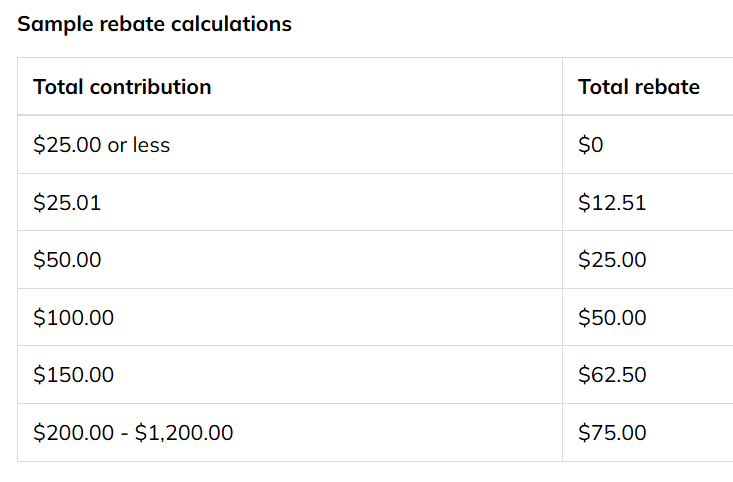Click the words "or less" in first row

pyautogui.click(x=138, y=145)
